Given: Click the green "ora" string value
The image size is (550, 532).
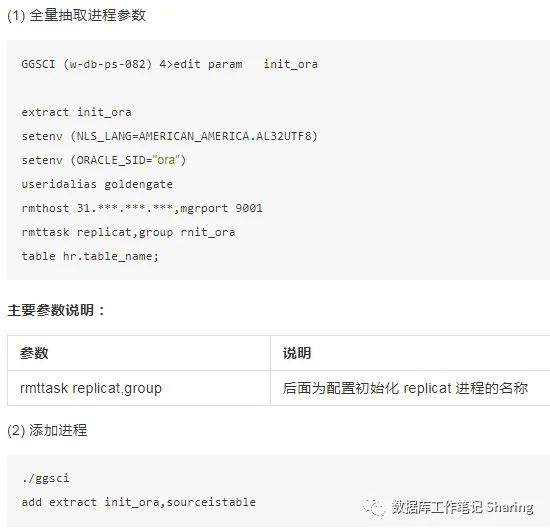Looking at the screenshot, I should click(166, 160).
